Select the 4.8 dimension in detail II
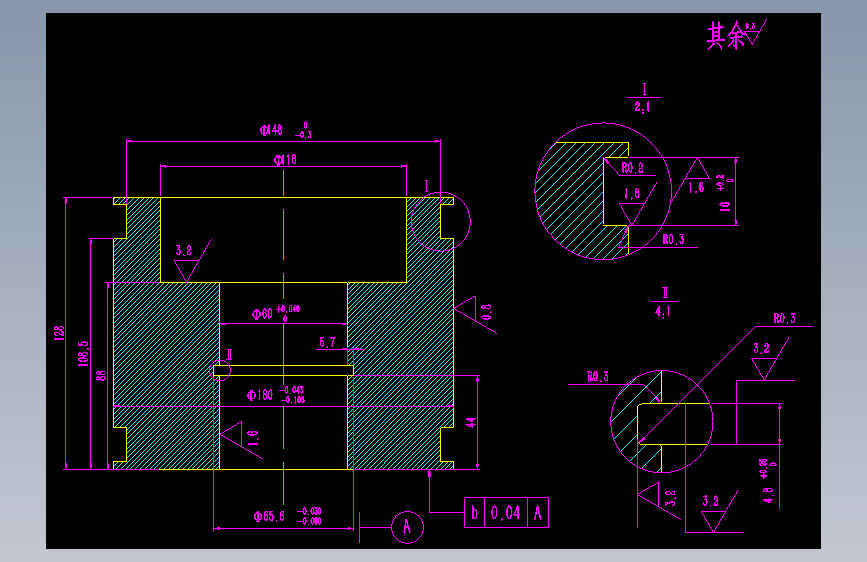 click(x=769, y=481)
